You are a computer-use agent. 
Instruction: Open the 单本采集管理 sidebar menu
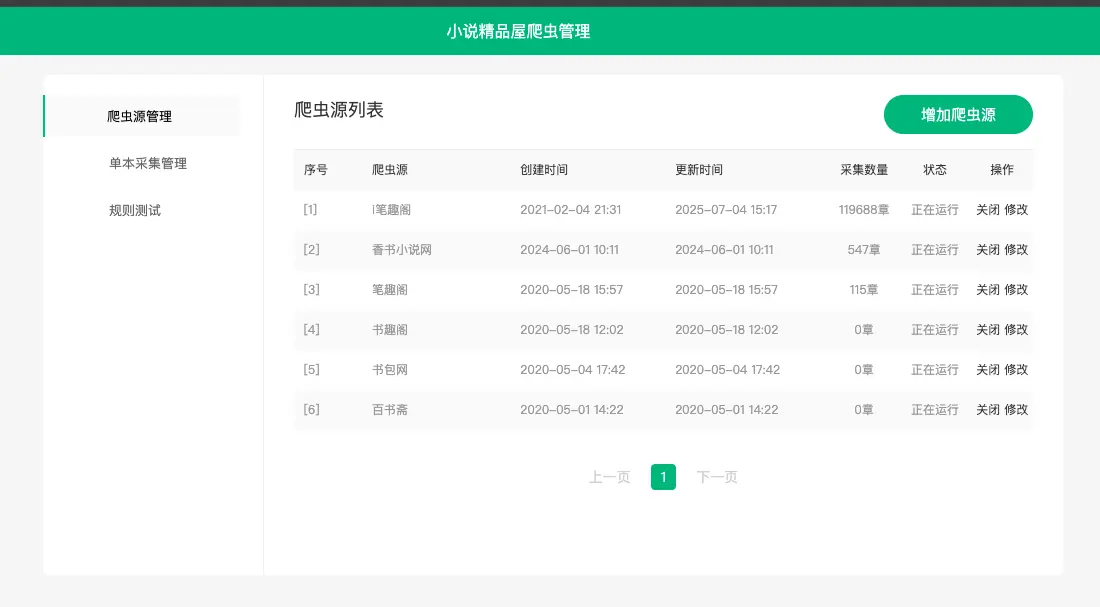coord(148,164)
